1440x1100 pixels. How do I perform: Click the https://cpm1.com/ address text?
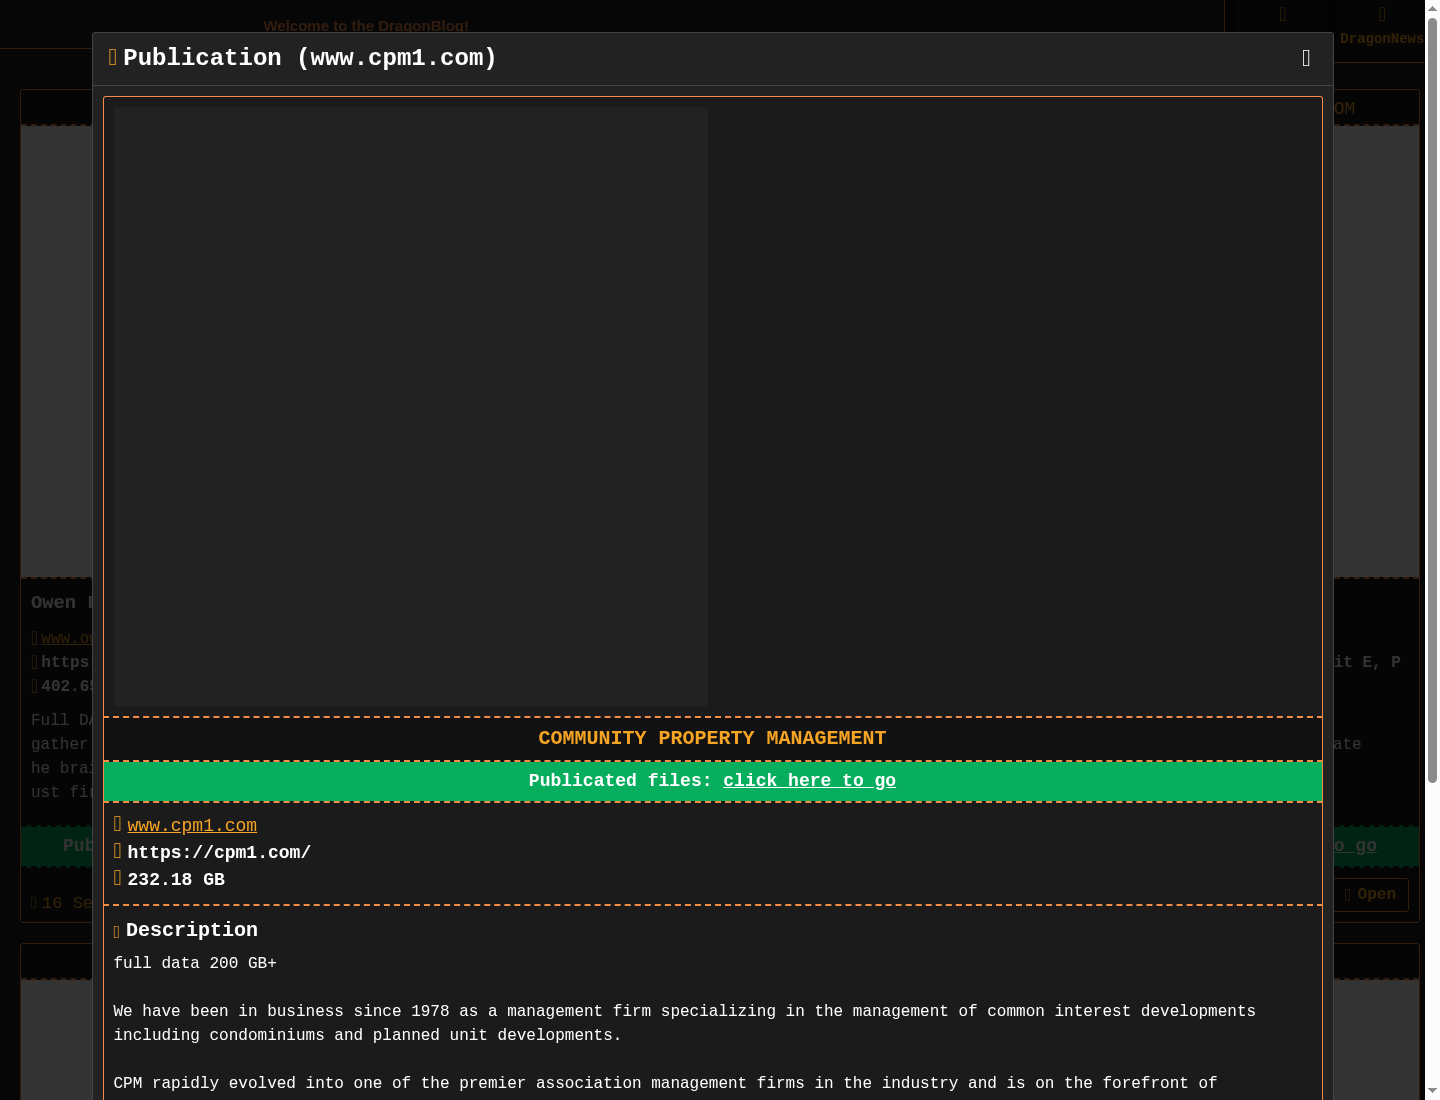(219, 852)
